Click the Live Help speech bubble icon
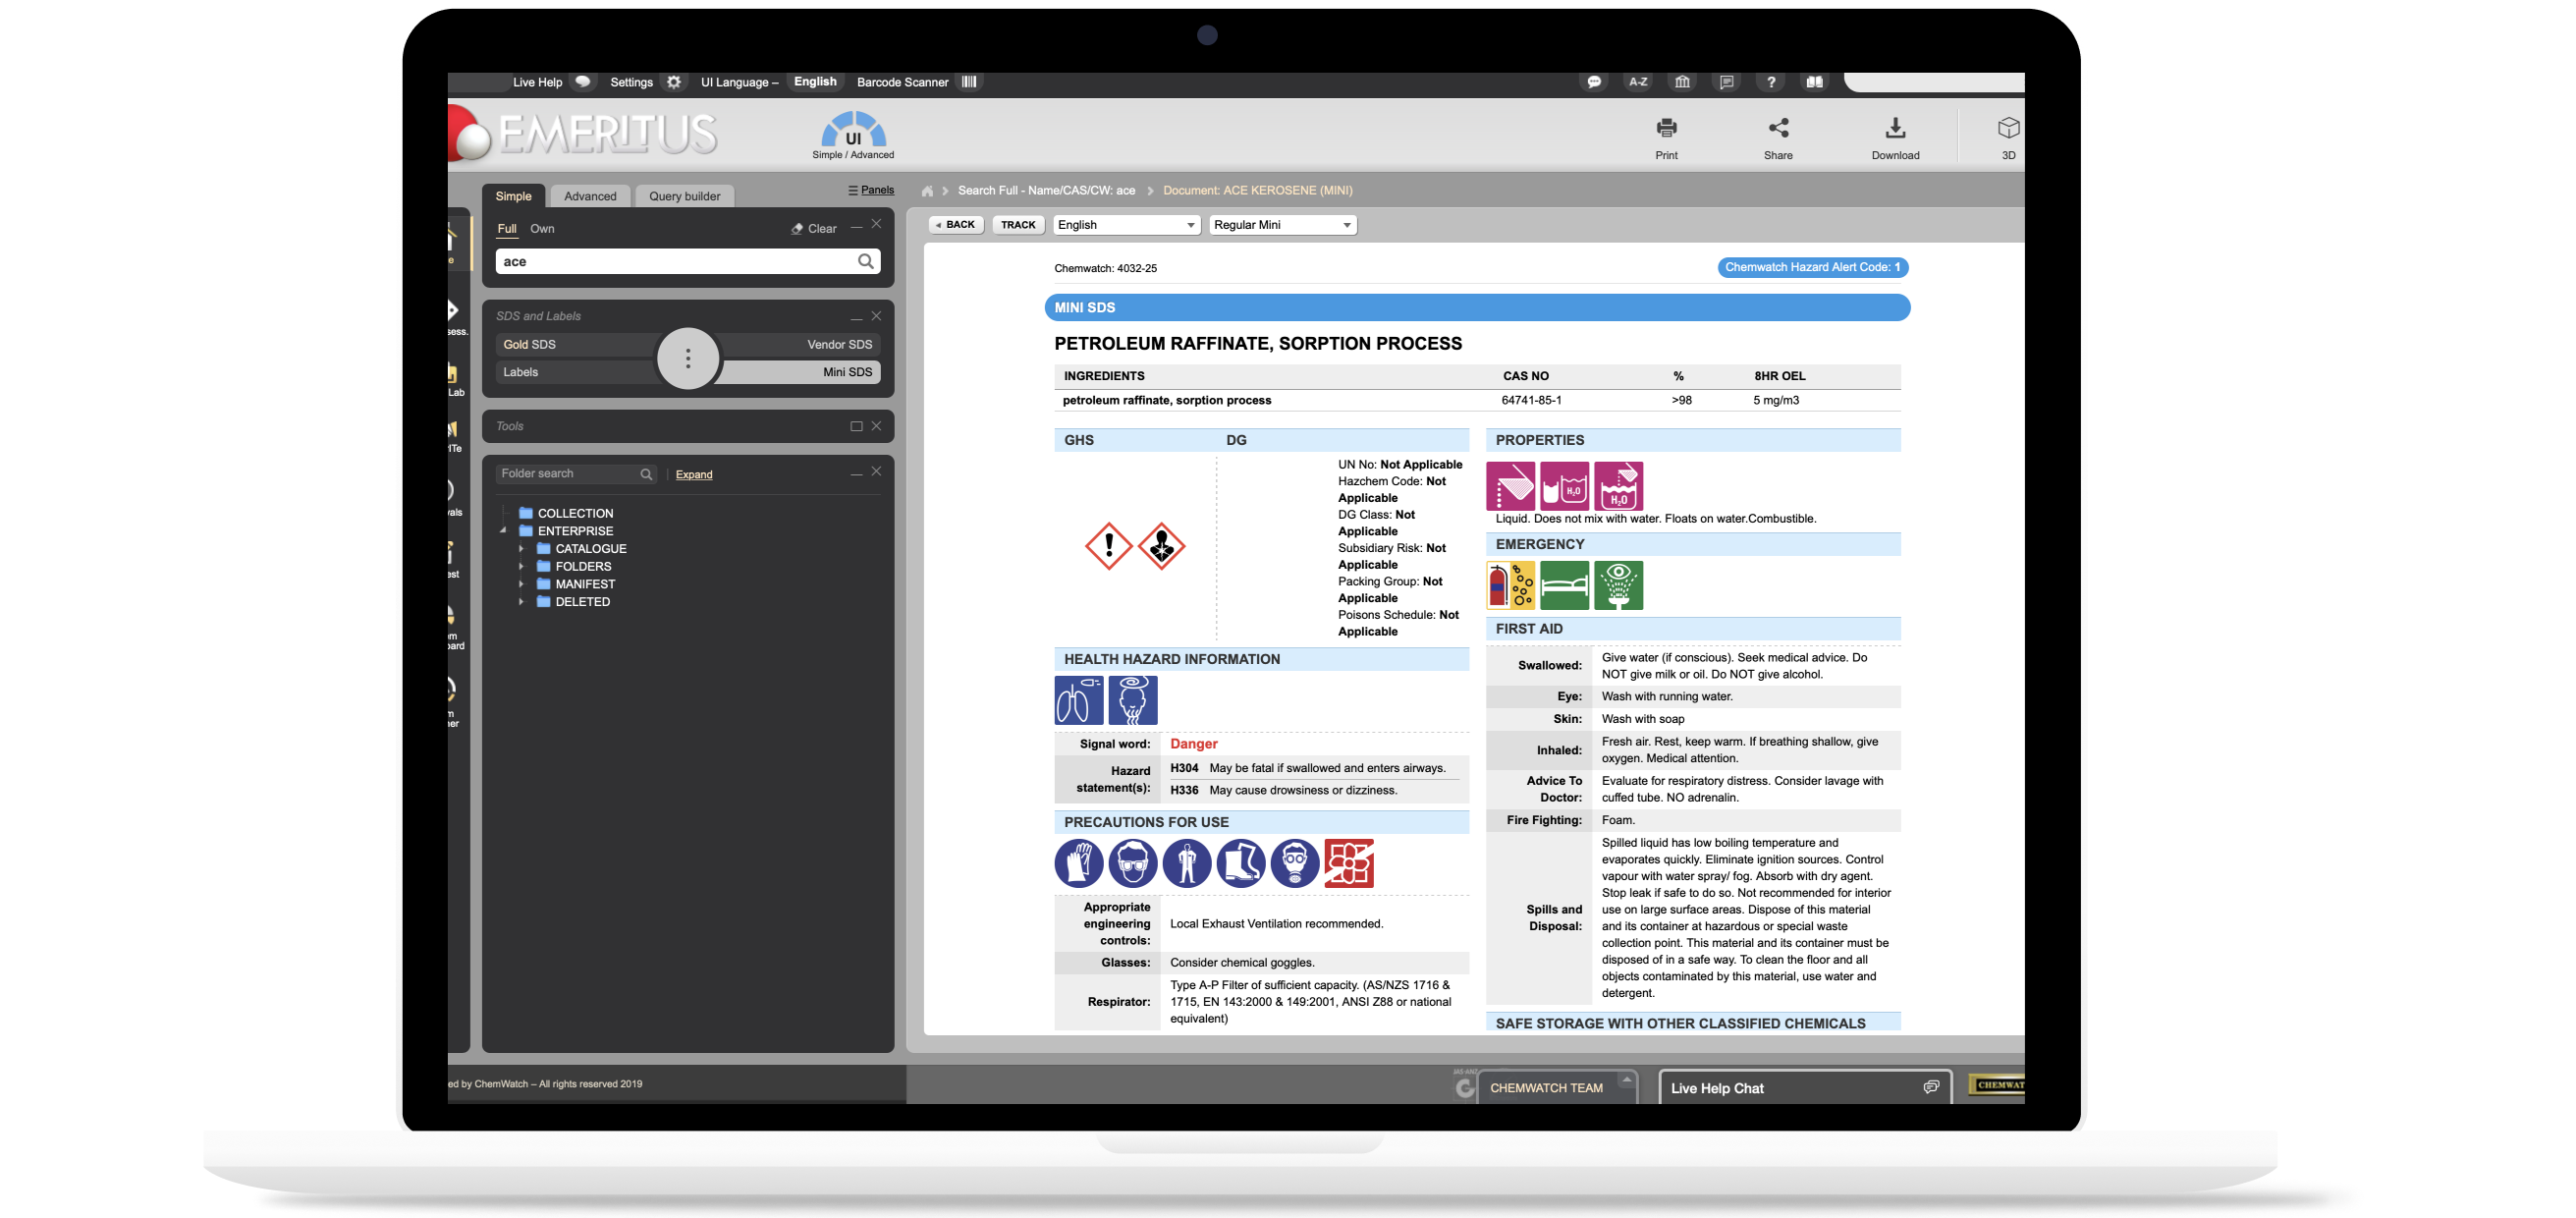Image resolution: width=2576 pixels, height=1218 pixels. (x=583, y=82)
